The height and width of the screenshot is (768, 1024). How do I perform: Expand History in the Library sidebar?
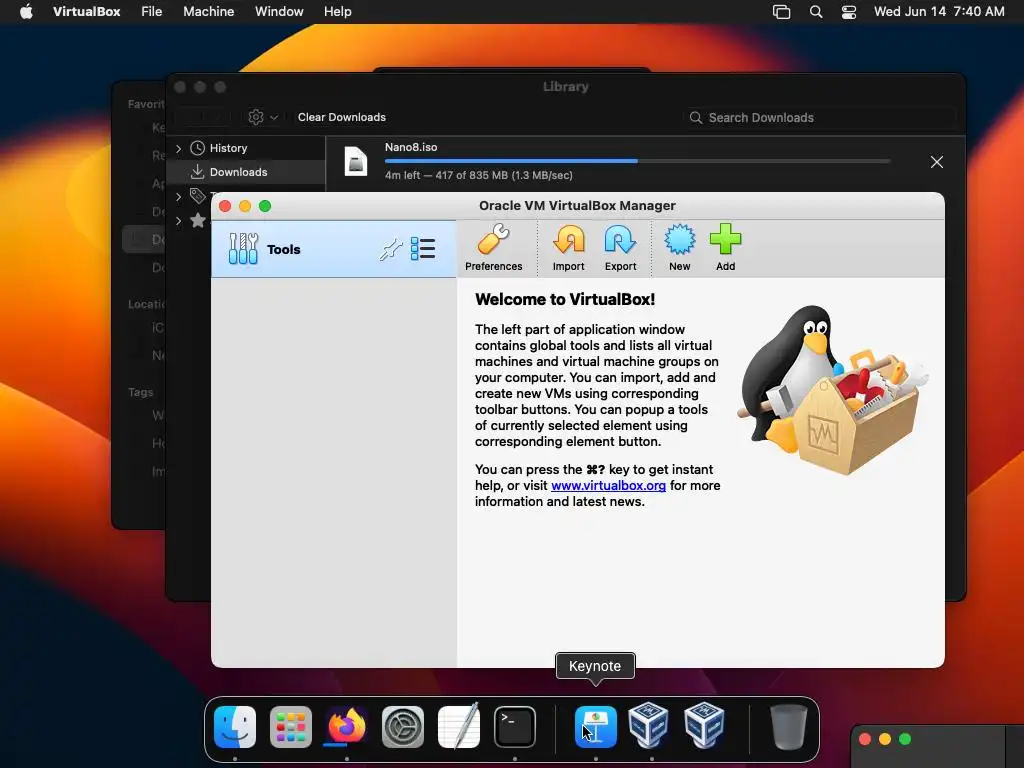click(x=178, y=148)
